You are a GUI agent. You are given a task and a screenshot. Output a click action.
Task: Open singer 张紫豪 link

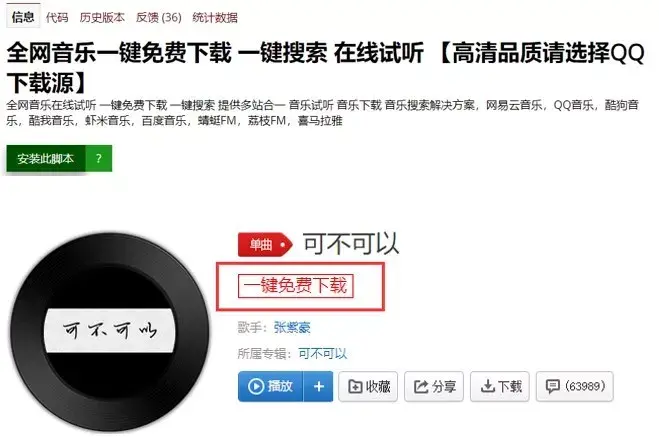tap(292, 327)
